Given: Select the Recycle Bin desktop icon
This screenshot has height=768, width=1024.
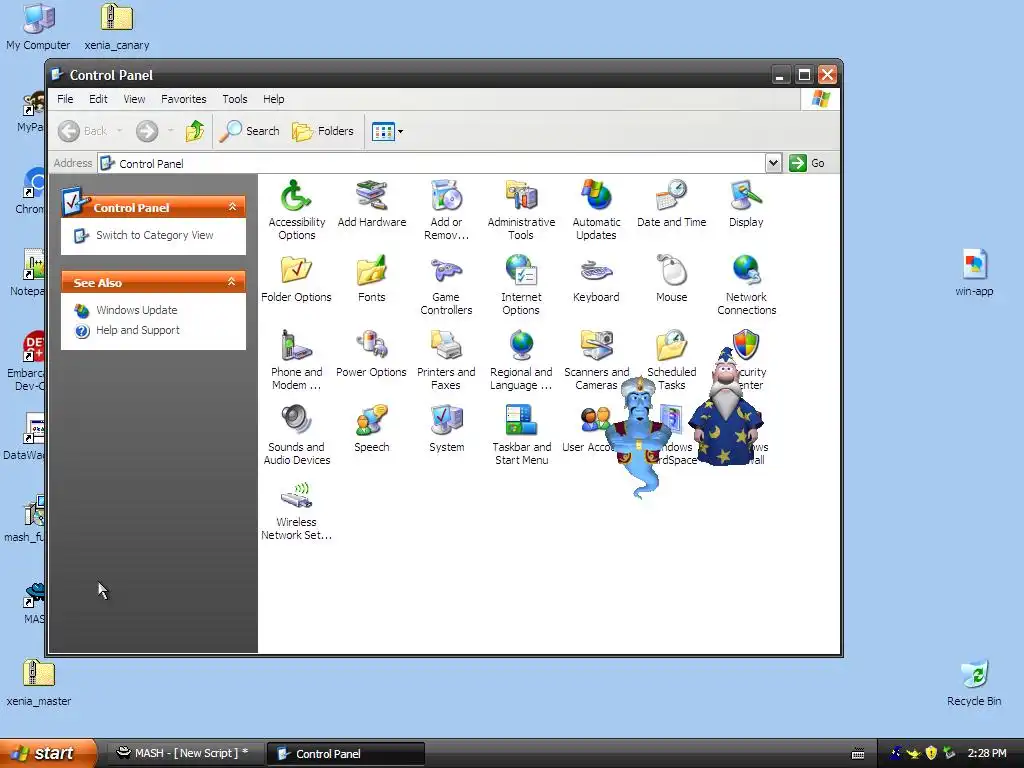Looking at the screenshot, I should pos(974,684).
